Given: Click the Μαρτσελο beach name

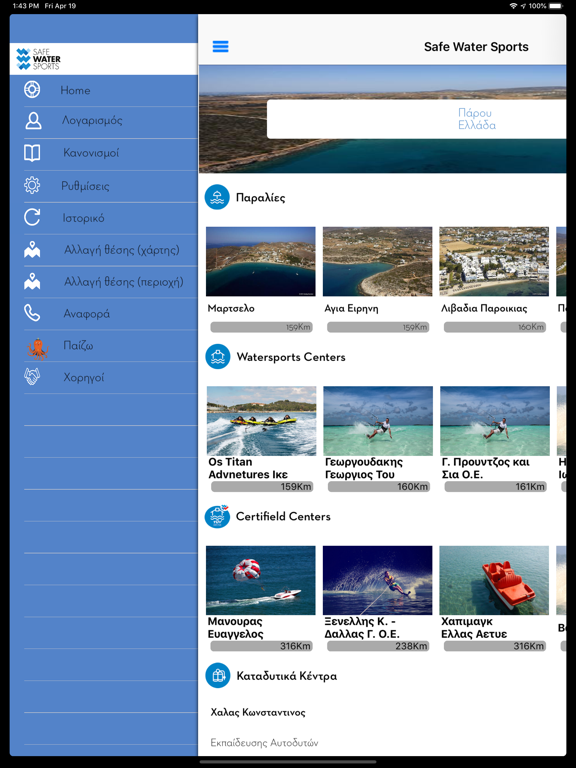Looking at the screenshot, I should pos(231,309).
